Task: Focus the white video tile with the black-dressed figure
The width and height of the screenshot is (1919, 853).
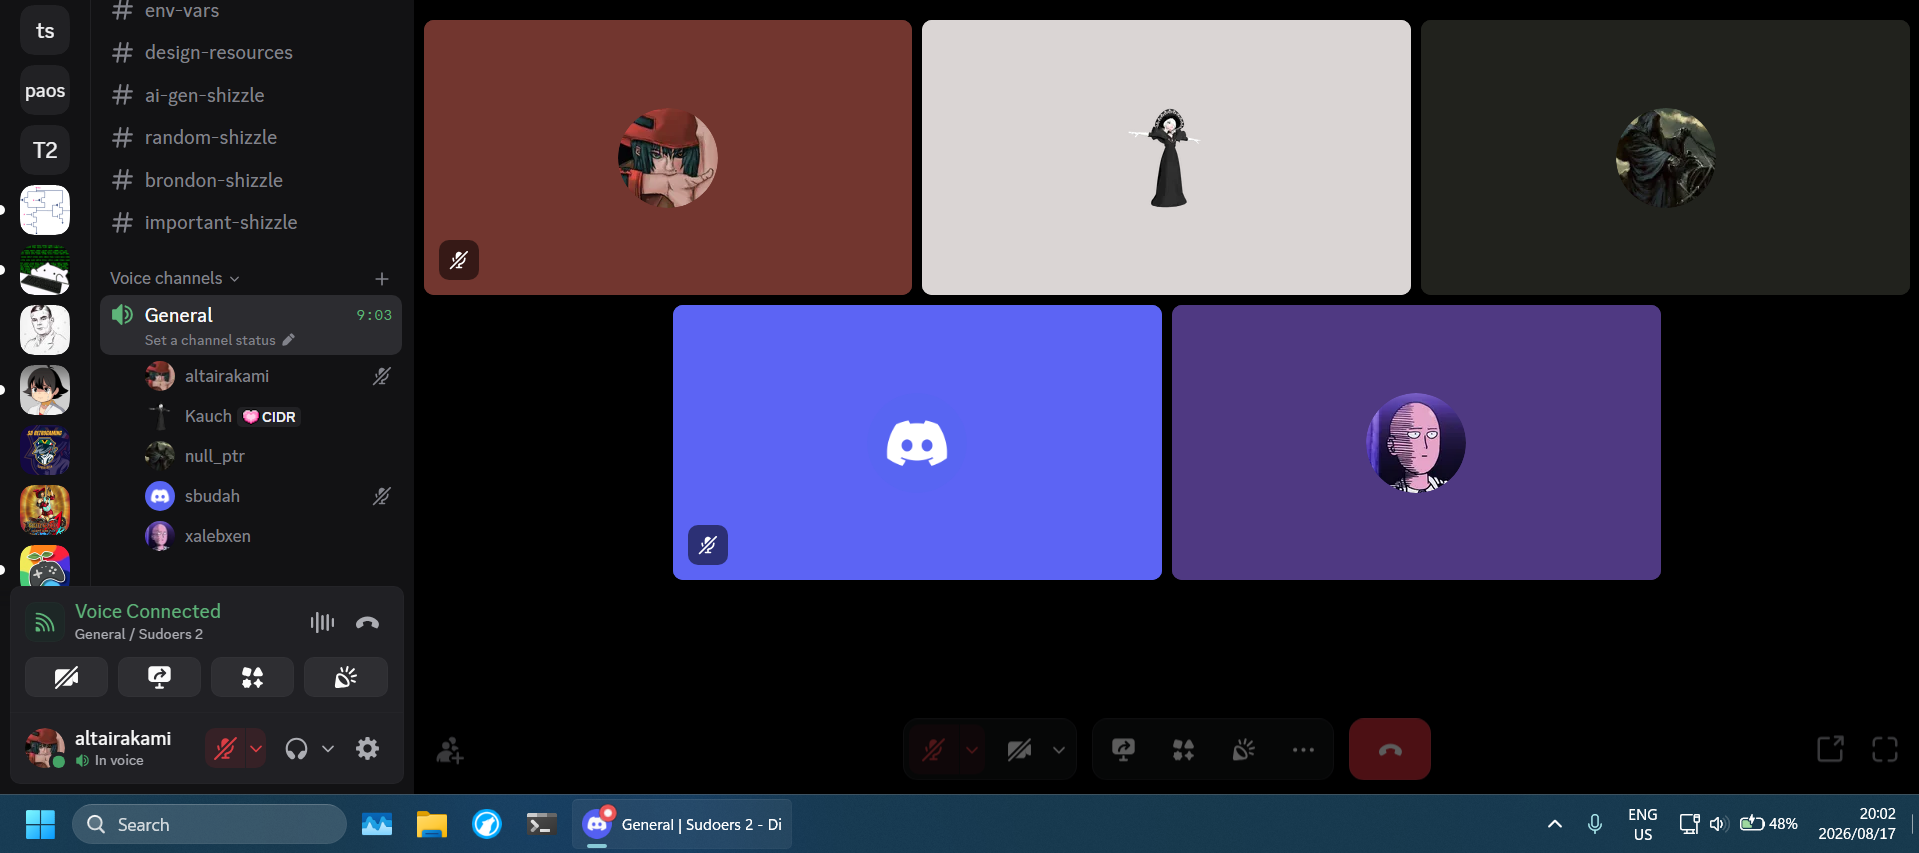Action: [1166, 157]
